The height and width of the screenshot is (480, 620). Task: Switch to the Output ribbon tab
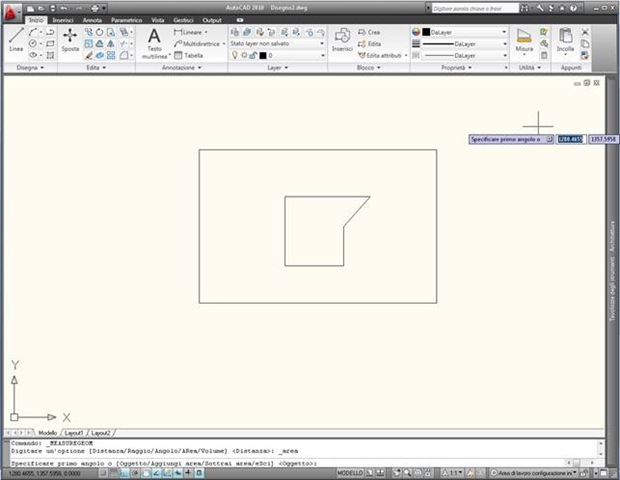212,20
